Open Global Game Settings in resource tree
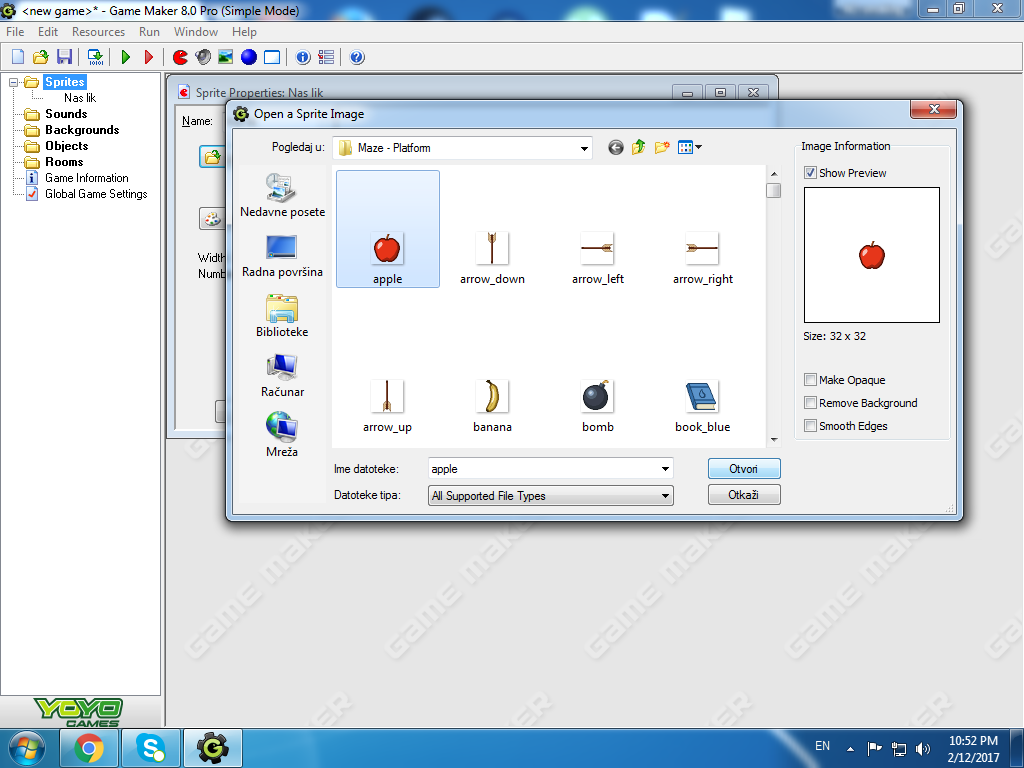1024x768 pixels. tap(96, 194)
